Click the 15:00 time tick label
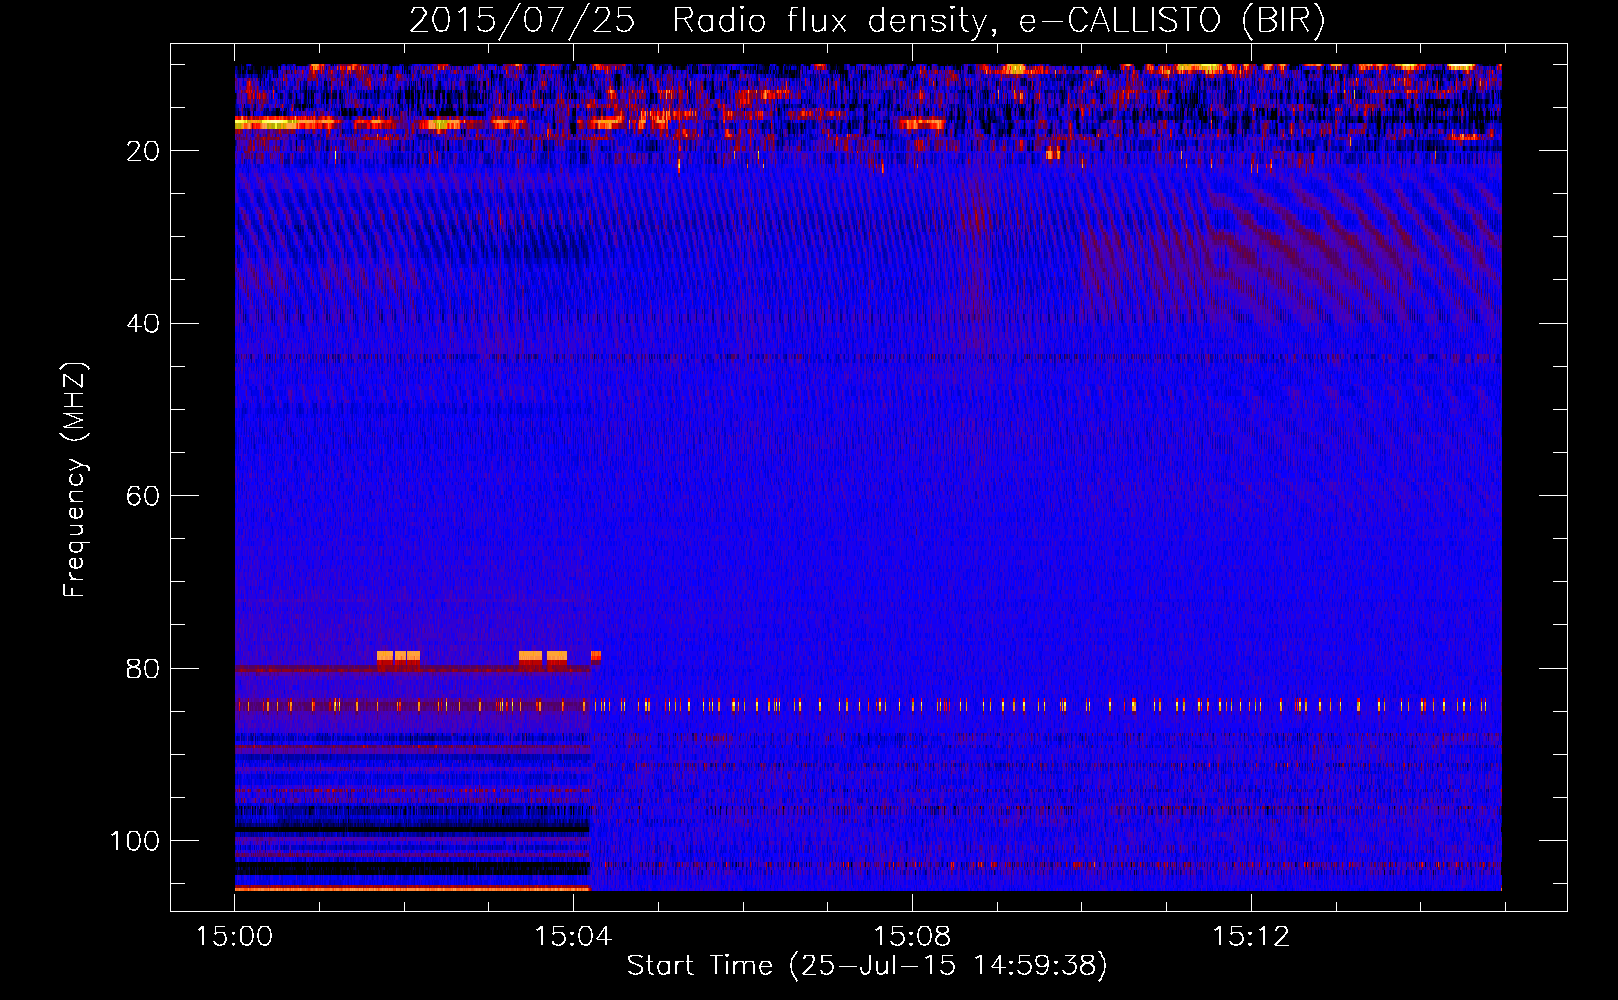1618x1000 pixels. coord(234,937)
